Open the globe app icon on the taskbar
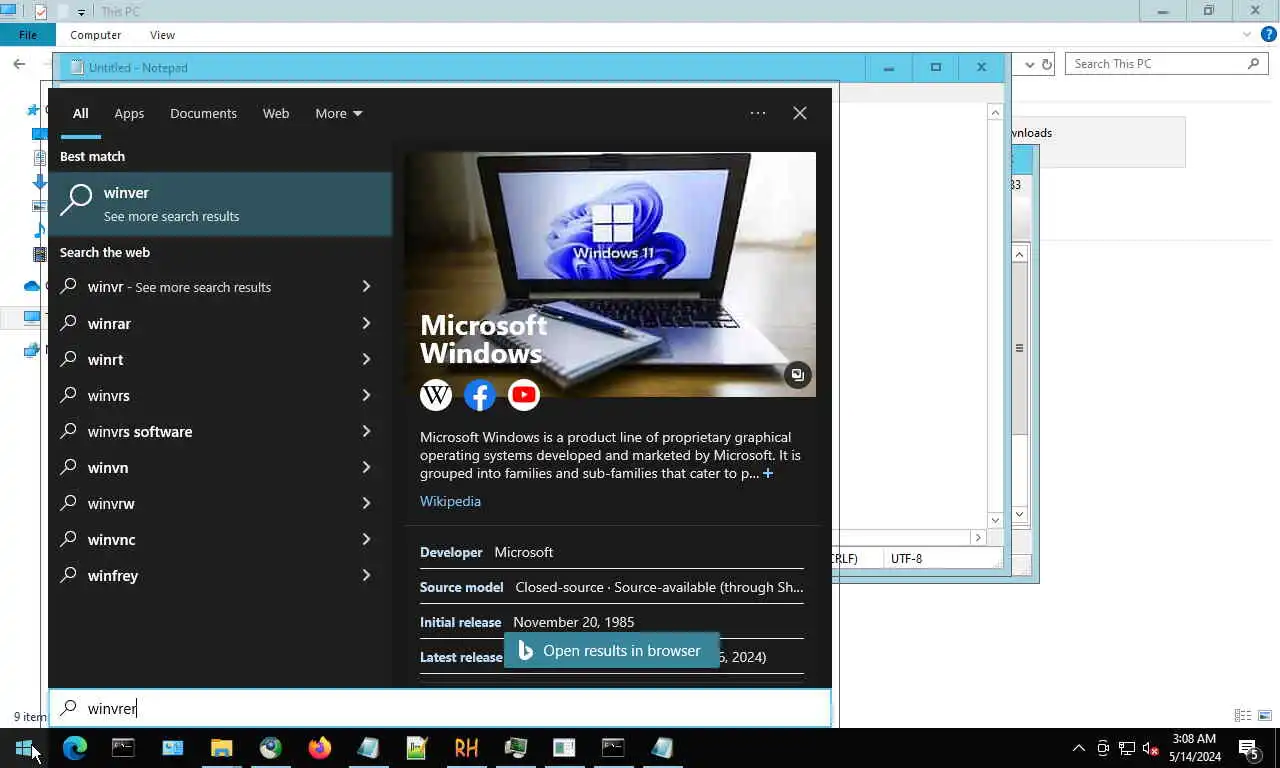This screenshot has width=1280, height=768. pyautogui.click(x=270, y=748)
